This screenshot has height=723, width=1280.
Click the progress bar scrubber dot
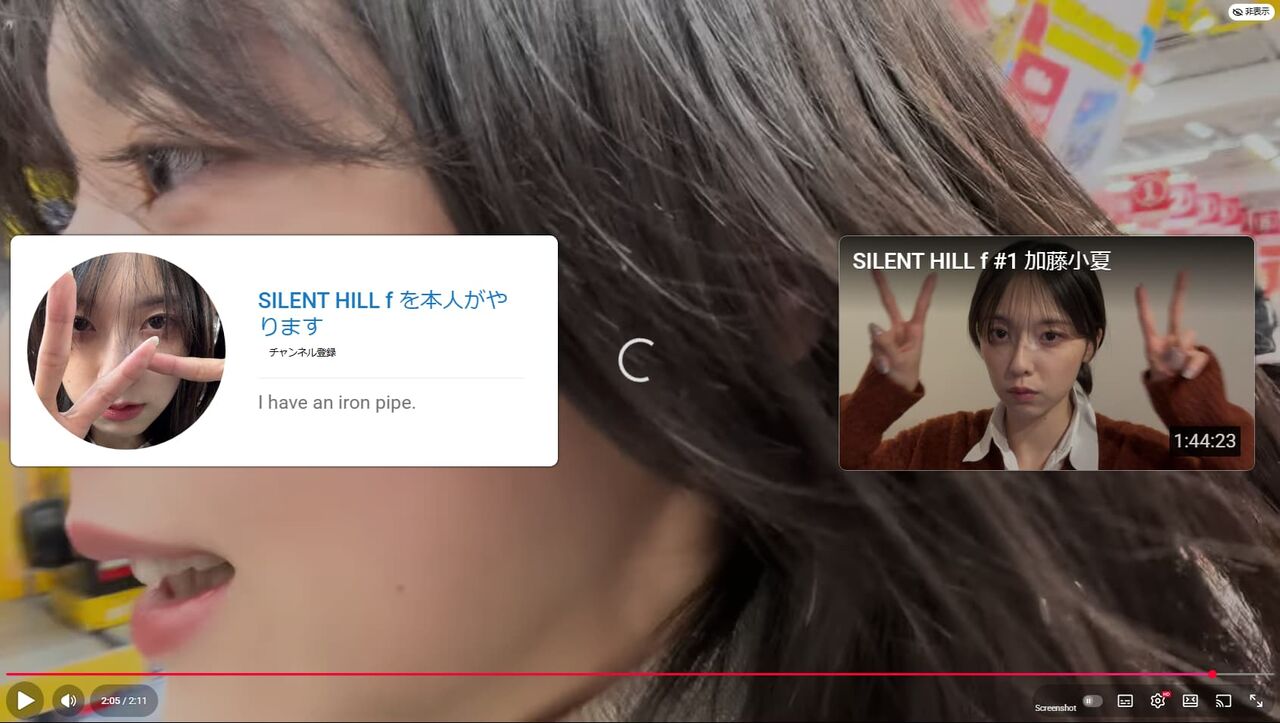1212,674
